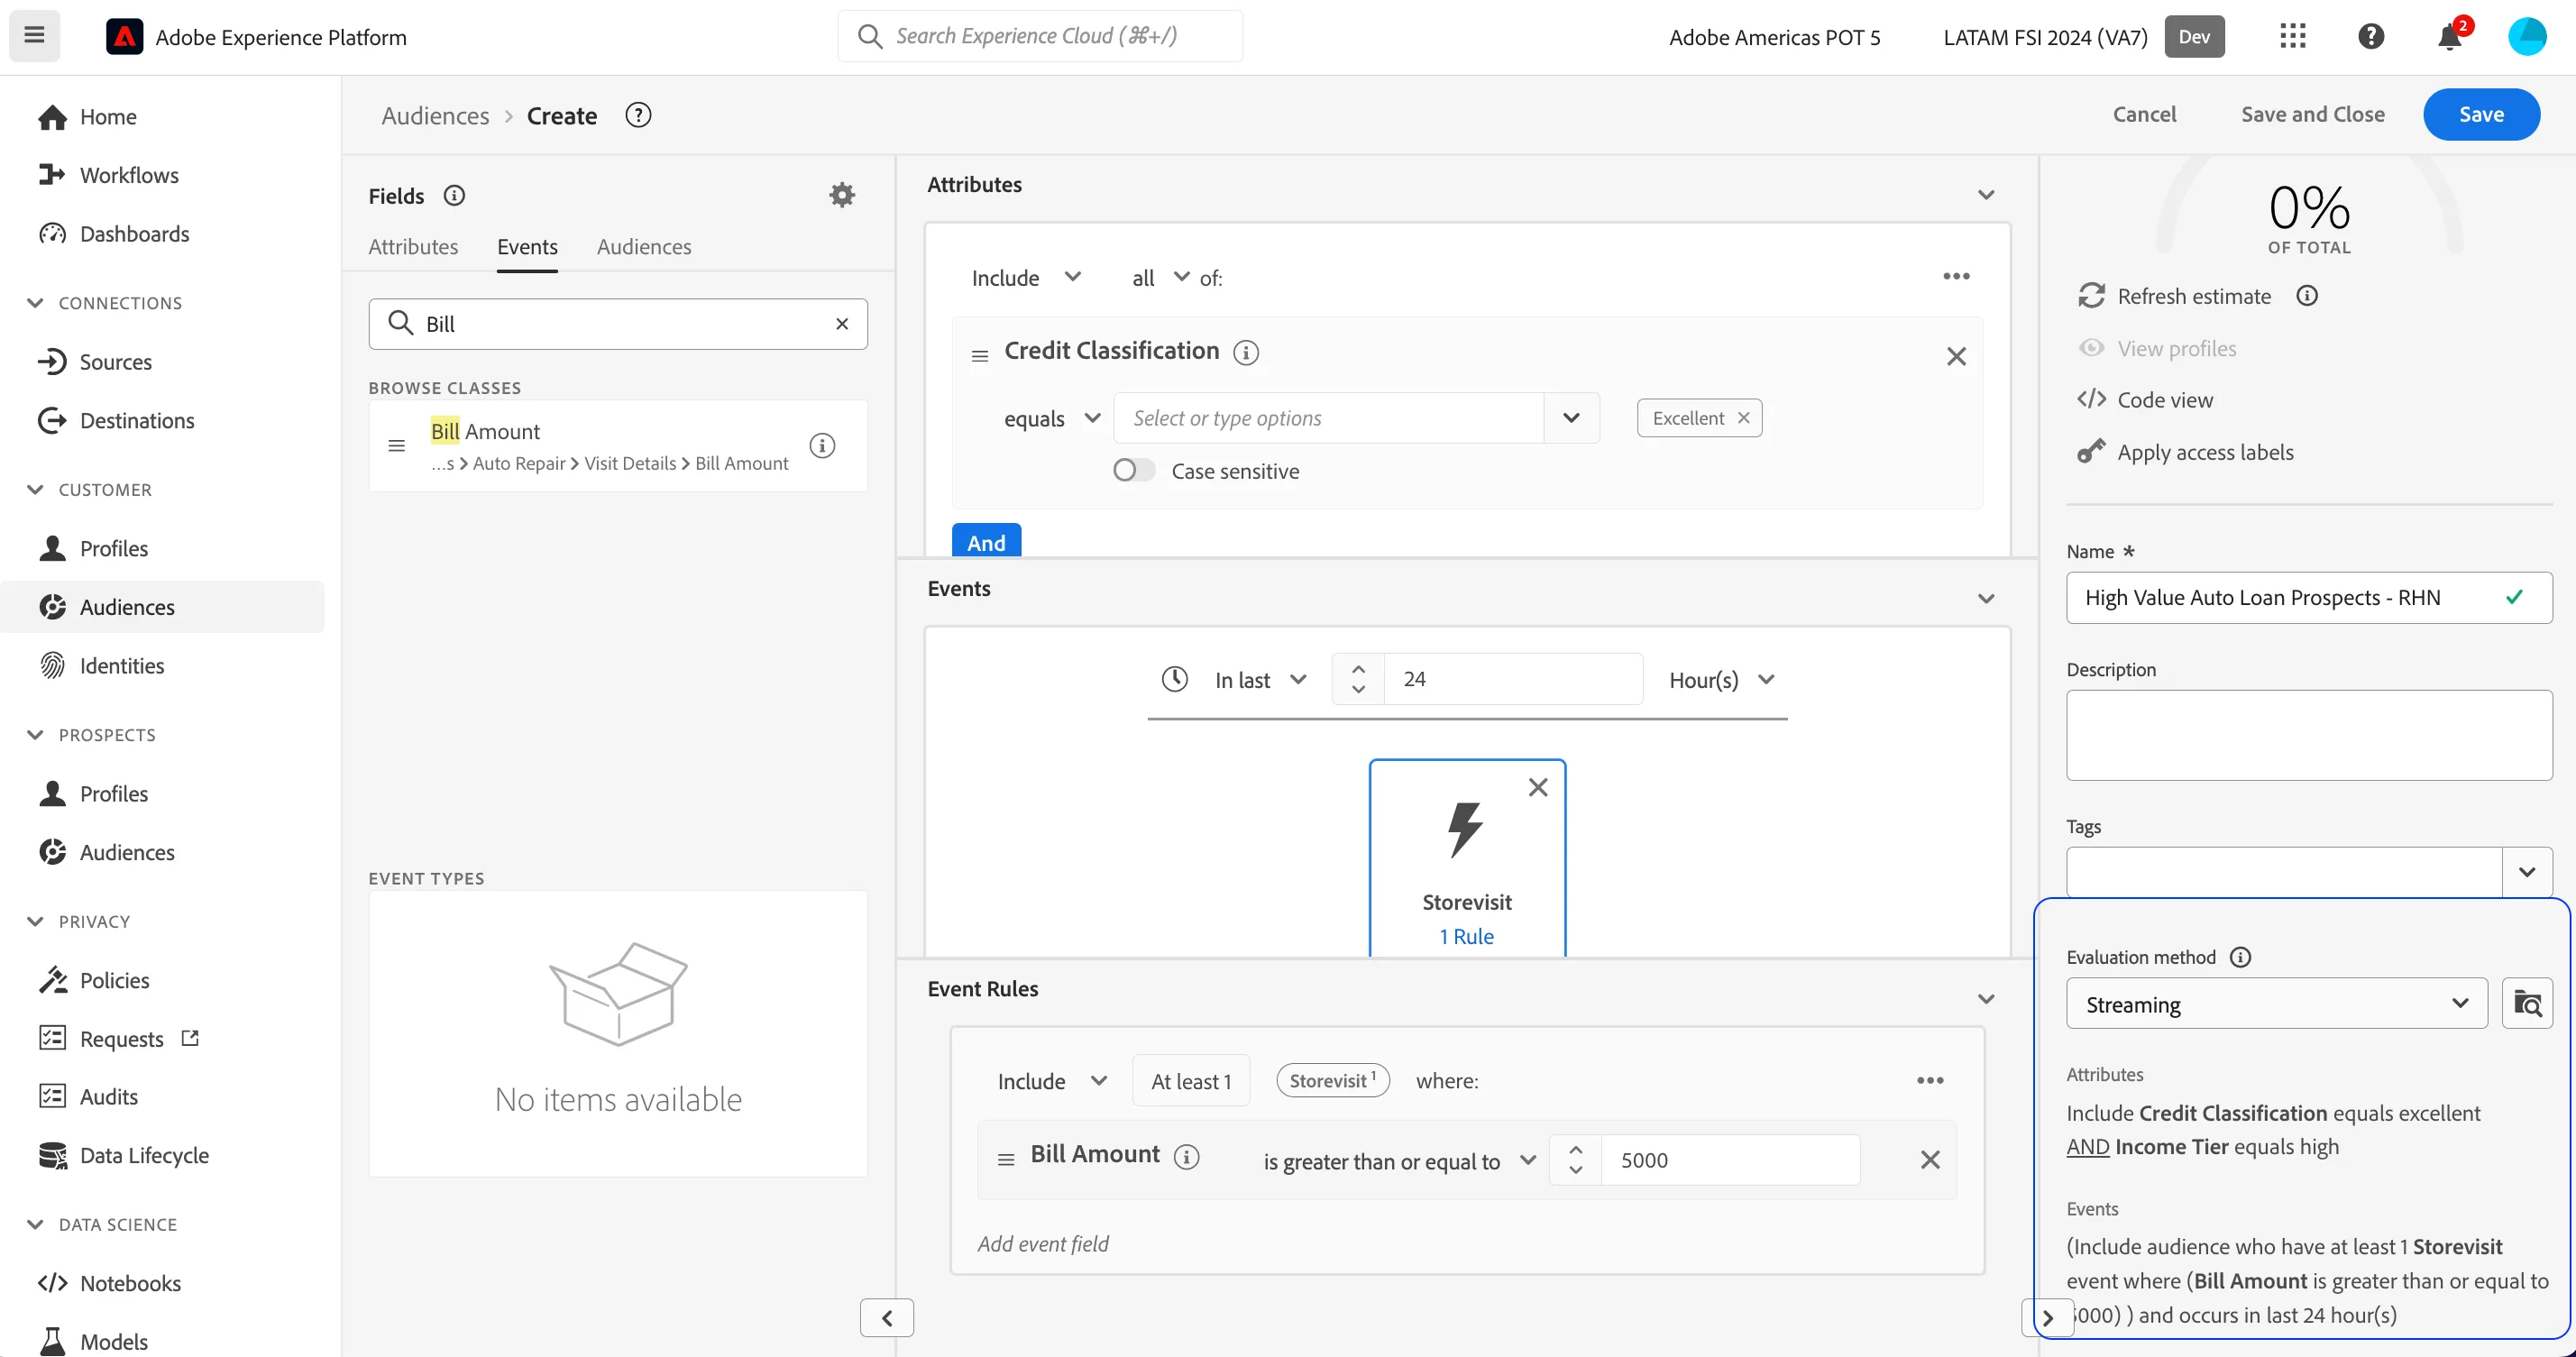Image resolution: width=2576 pixels, height=1357 pixels.
Task: Collapse the CONNECTIONS nav group
Action: pyautogui.click(x=36, y=303)
